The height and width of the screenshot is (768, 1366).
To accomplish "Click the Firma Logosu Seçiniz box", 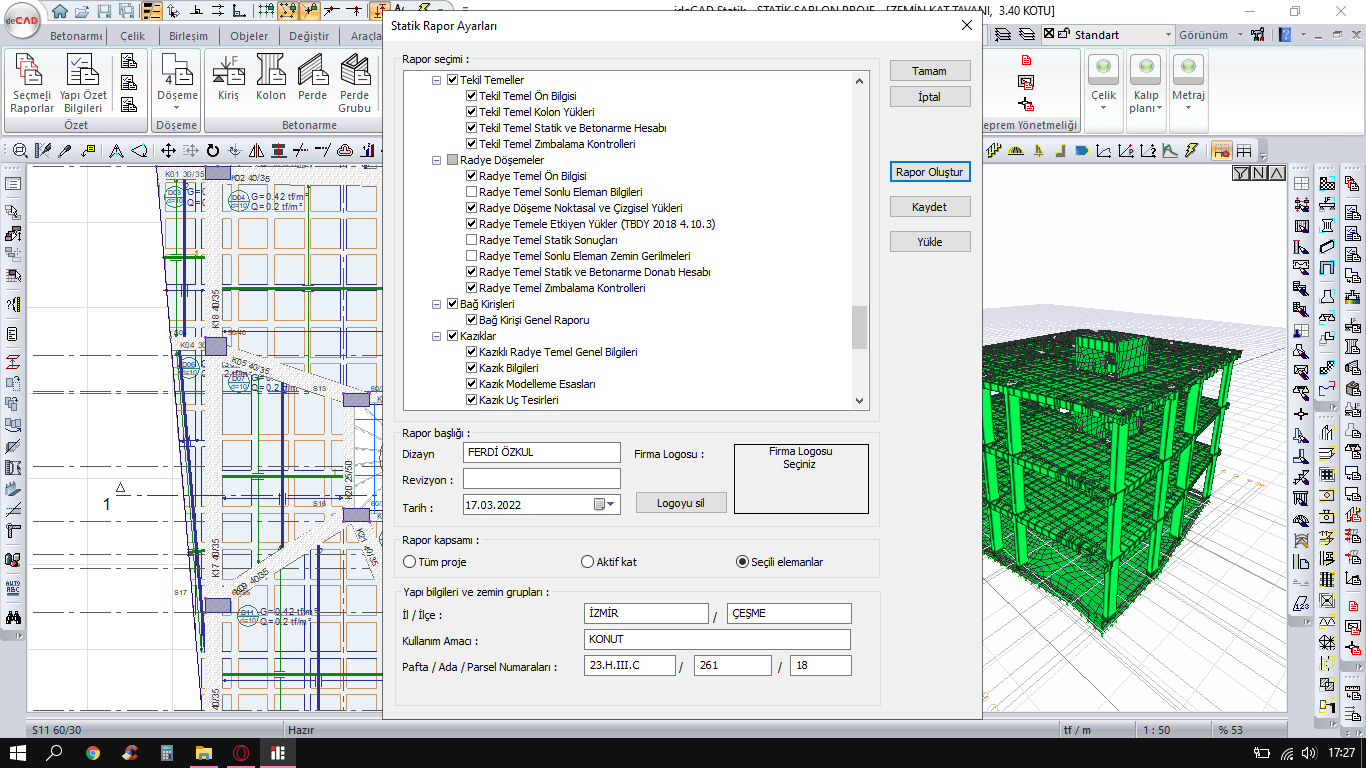I will (801, 479).
